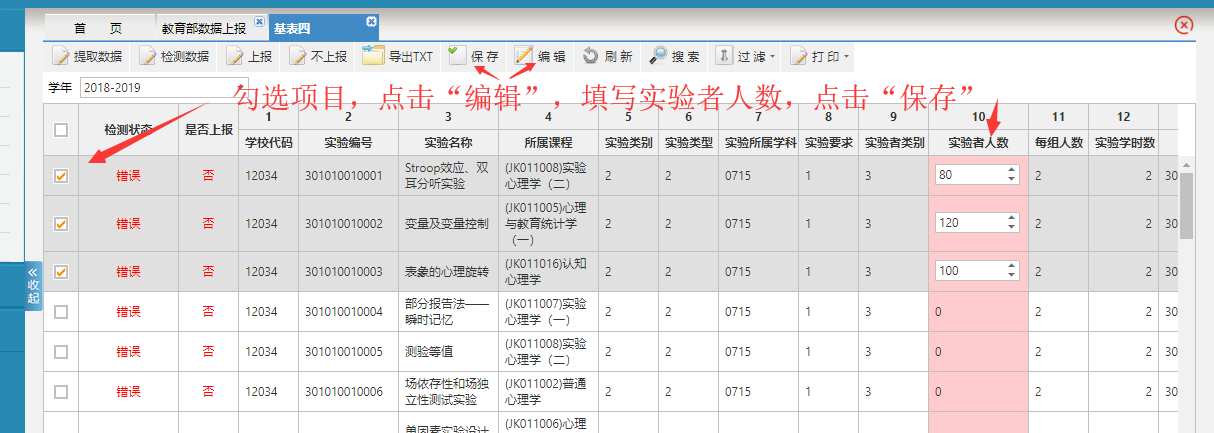
Task: Collapse the sidebar with 收起 button
Action: click(33, 285)
